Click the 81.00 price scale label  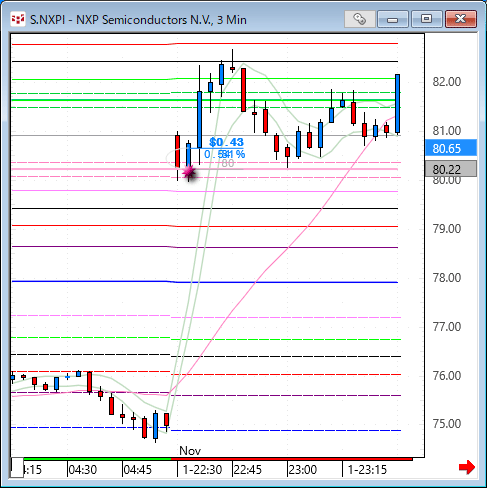(x=447, y=131)
